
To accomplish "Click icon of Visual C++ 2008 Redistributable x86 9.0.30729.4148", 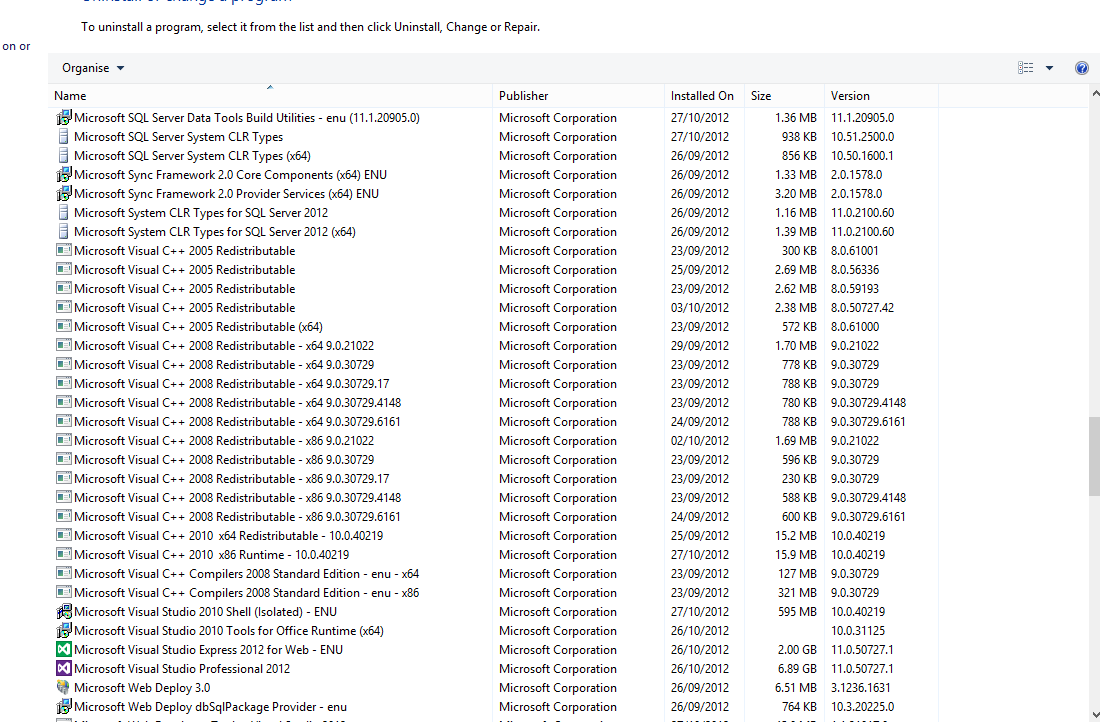I will [64, 497].
